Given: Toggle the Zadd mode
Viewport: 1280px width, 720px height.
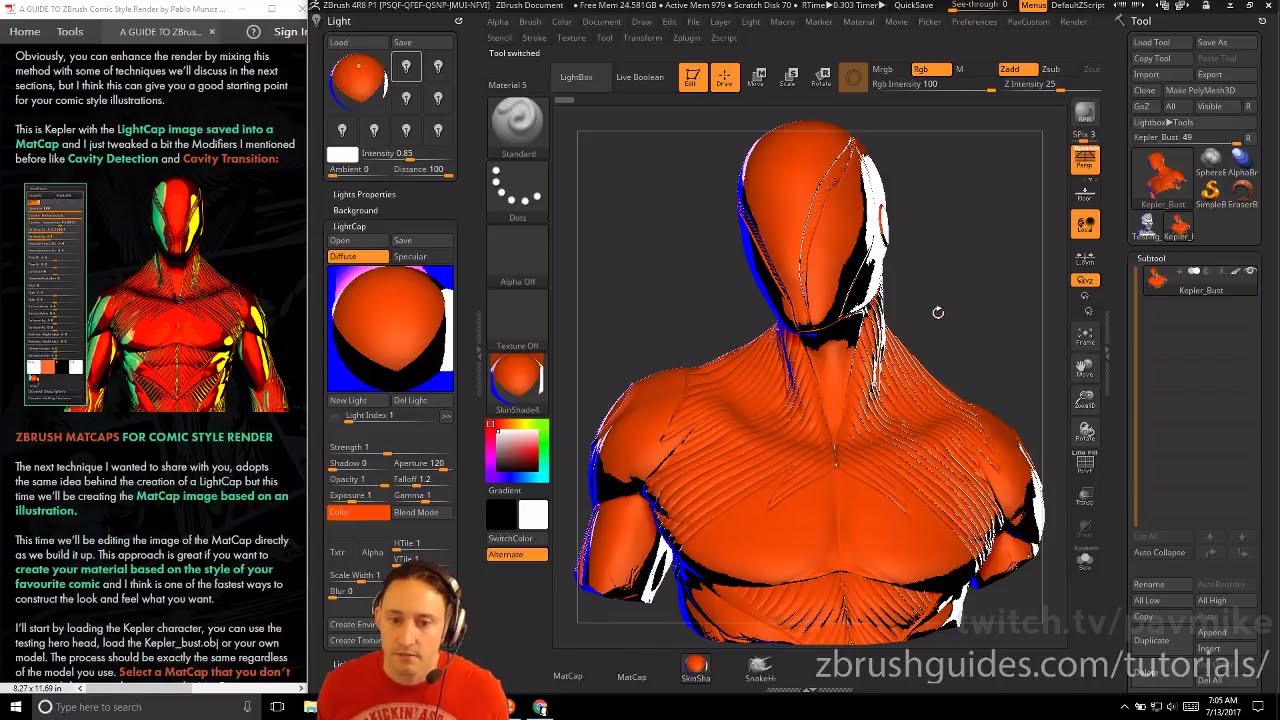Looking at the screenshot, I should click(1016, 70).
